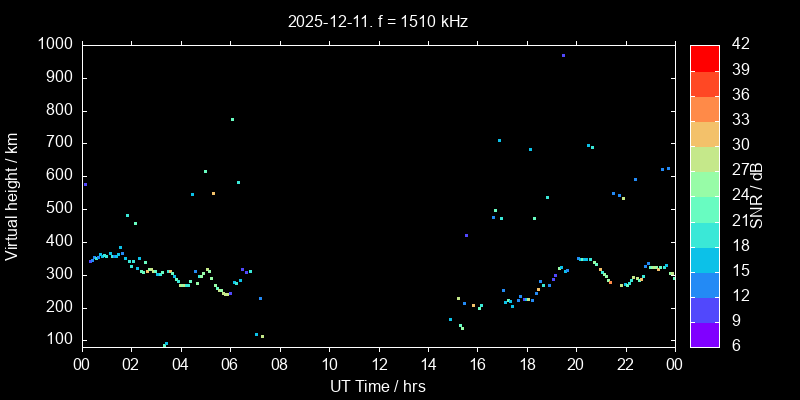Click the 00 tick at the time axis start
The width and height of the screenshot is (800, 400).
81,365
